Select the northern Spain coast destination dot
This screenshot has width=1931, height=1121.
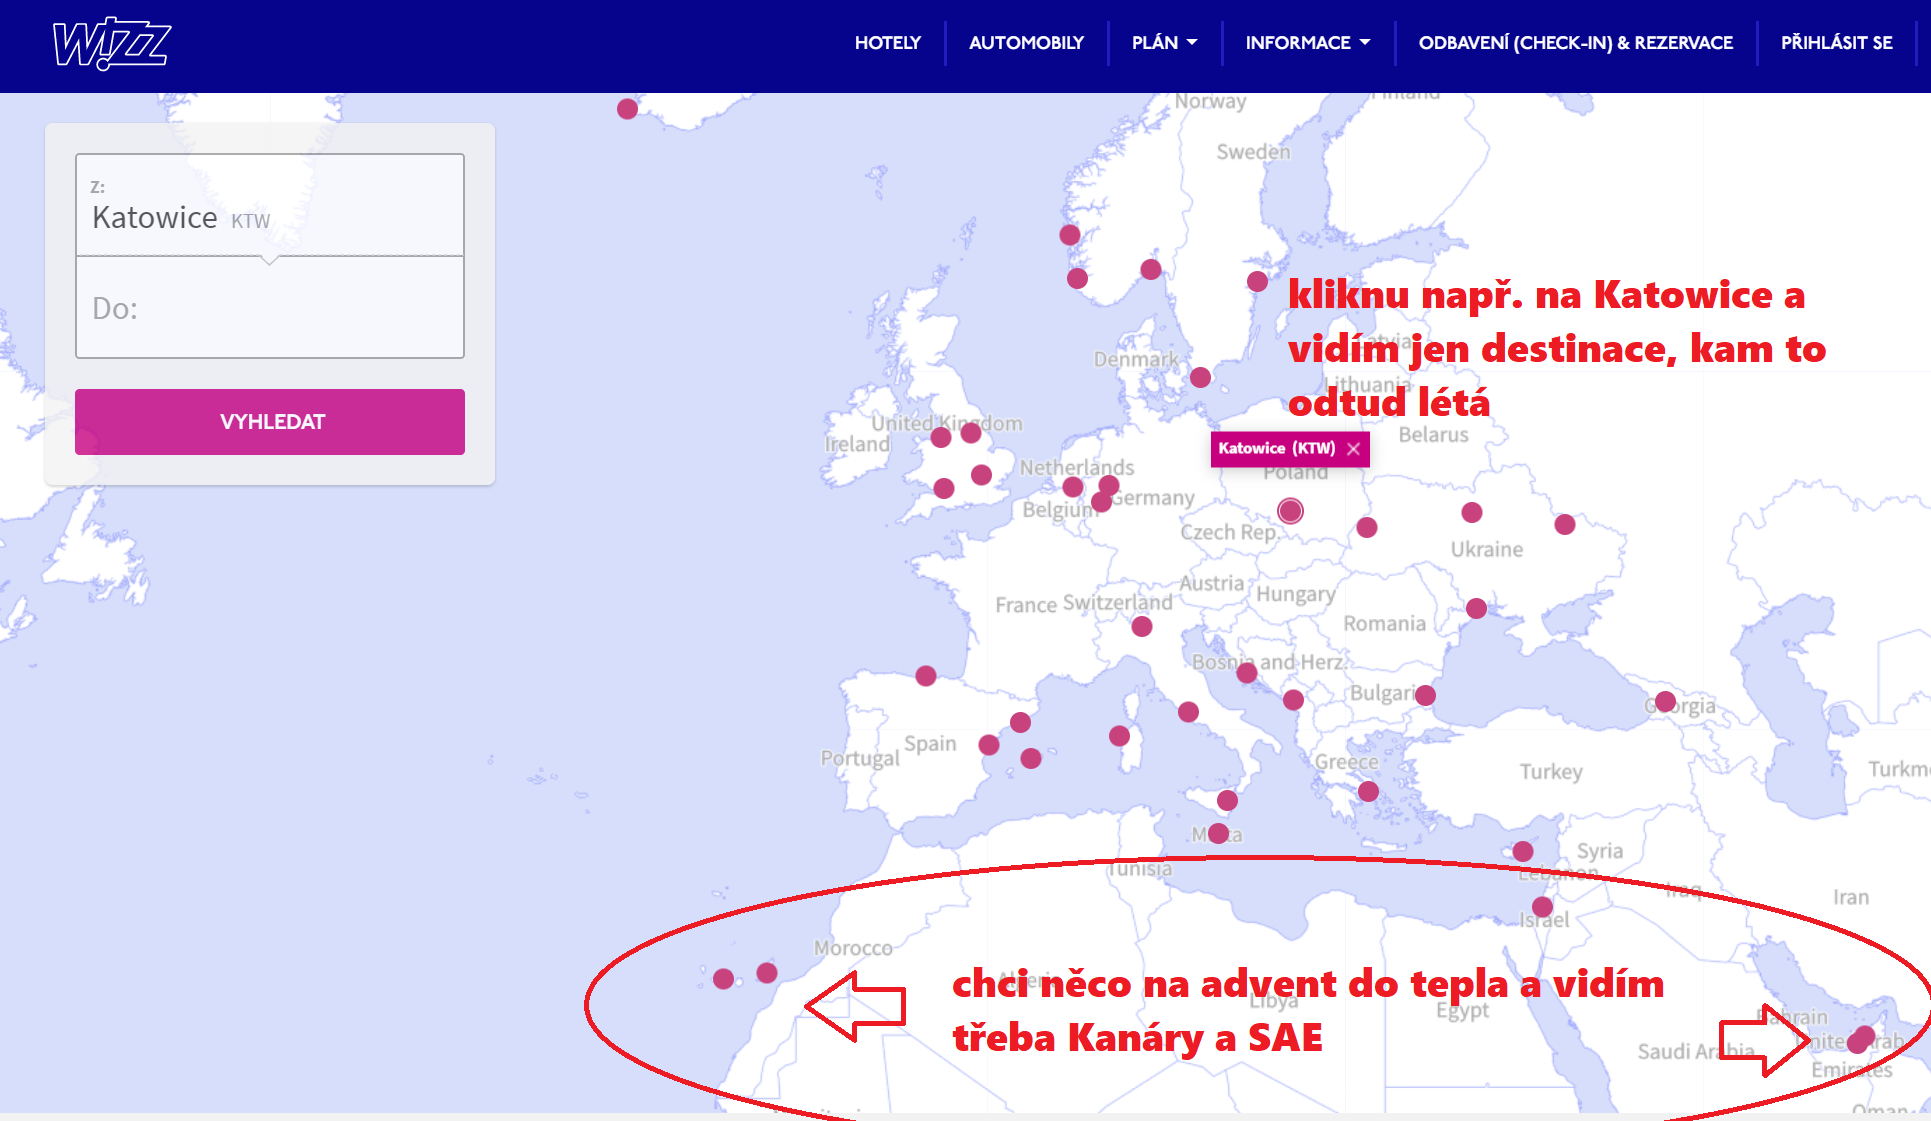[926, 676]
